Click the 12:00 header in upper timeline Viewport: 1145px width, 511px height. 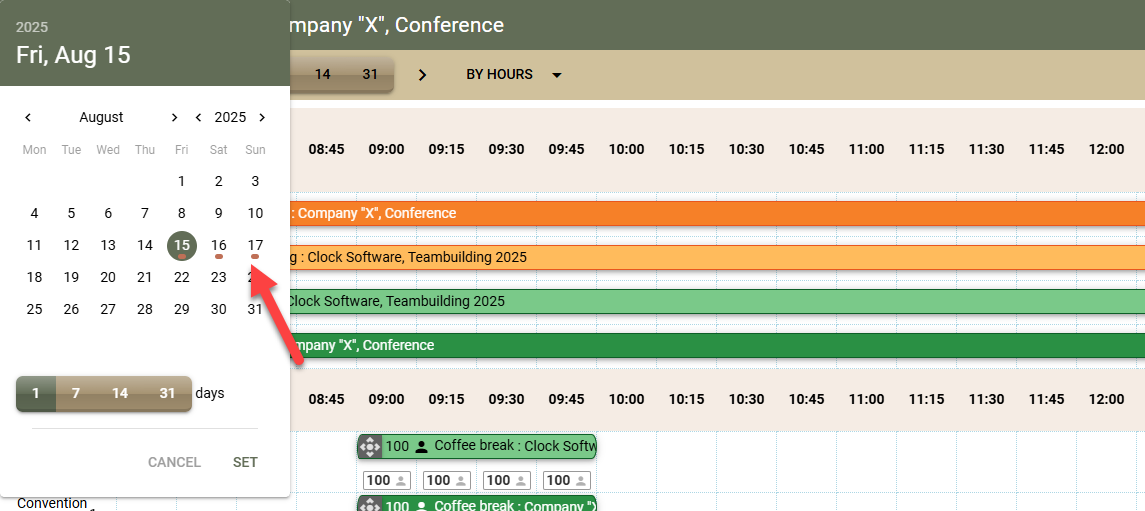click(x=1106, y=150)
